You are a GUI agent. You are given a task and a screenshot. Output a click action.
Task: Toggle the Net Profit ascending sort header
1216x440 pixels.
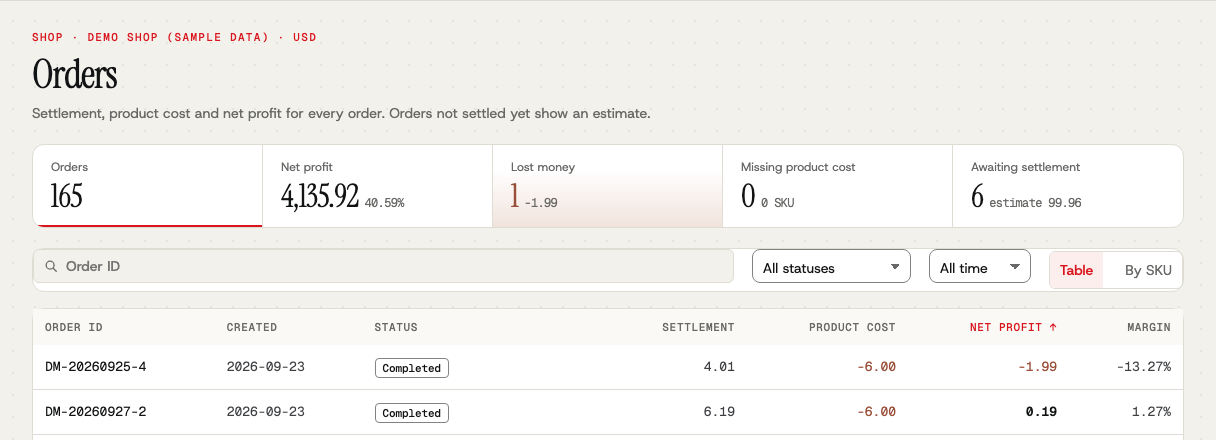point(1013,327)
